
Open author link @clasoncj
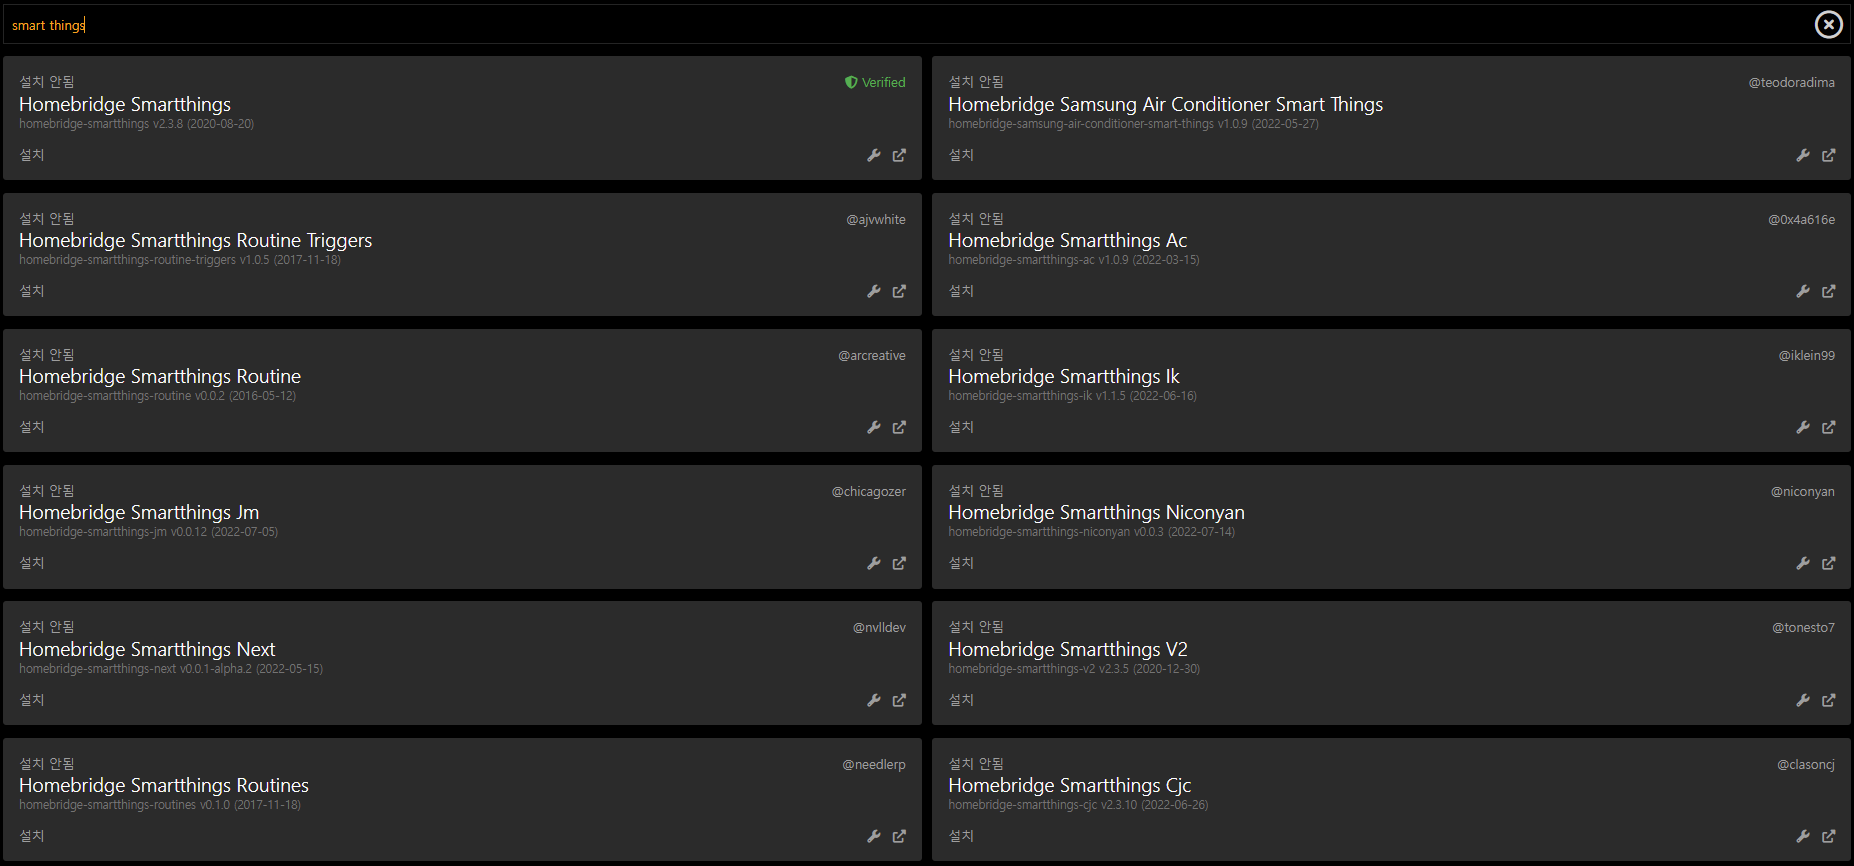[x=1805, y=764]
